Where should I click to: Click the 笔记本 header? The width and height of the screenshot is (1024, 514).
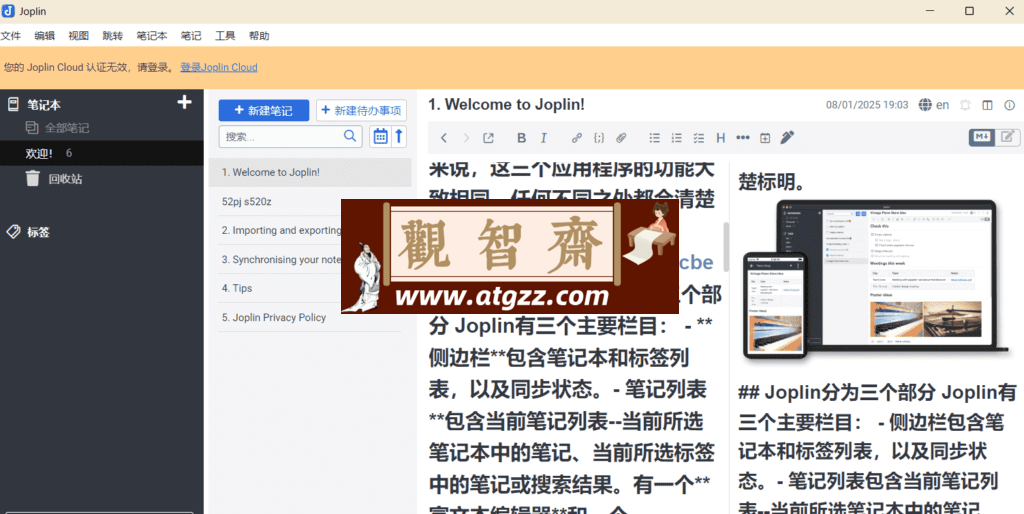(x=44, y=104)
